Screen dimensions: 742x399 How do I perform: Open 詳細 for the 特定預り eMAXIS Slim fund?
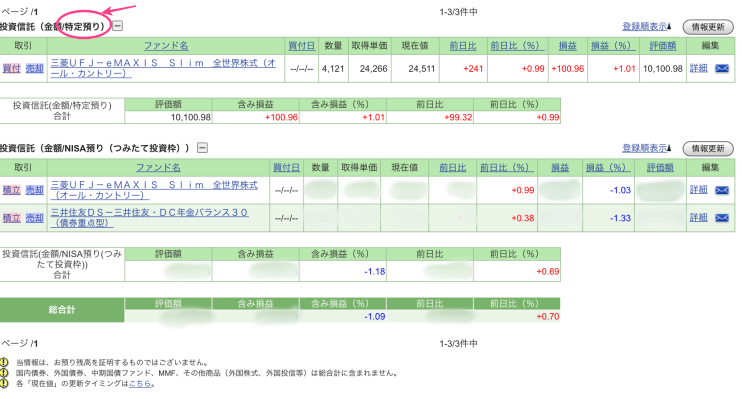tap(698, 69)
